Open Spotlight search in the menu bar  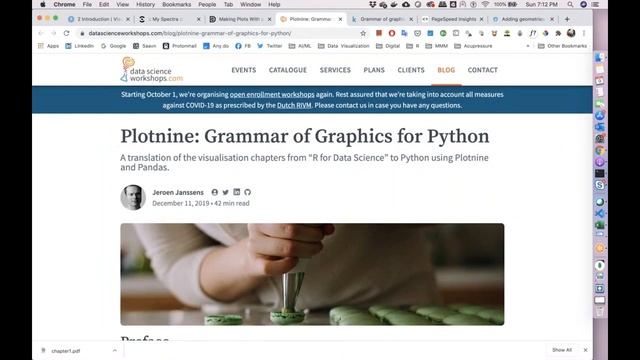(x=570, y=4)
